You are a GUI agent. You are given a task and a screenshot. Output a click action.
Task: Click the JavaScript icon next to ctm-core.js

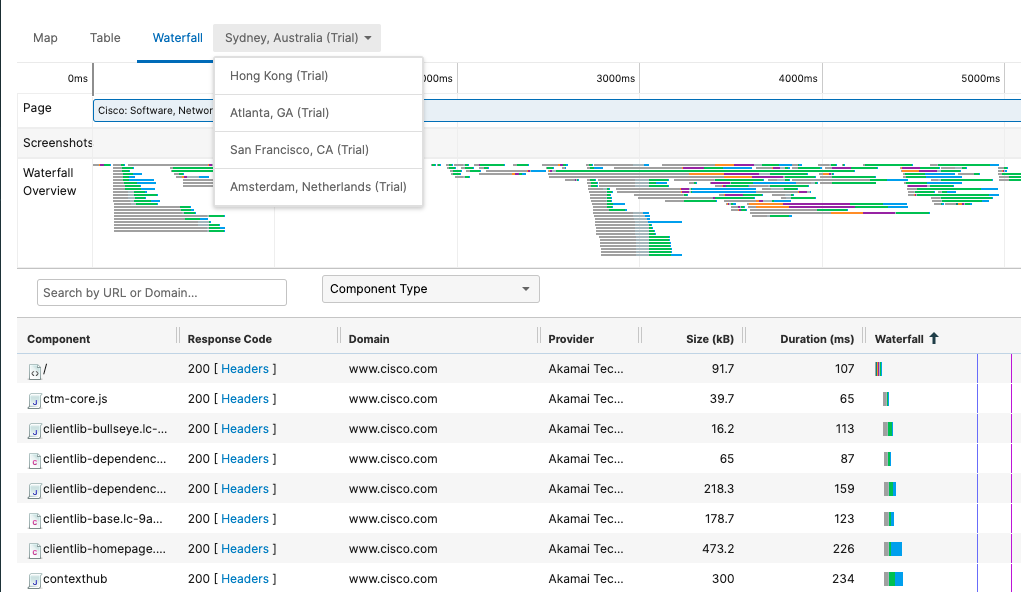[35, 400]
